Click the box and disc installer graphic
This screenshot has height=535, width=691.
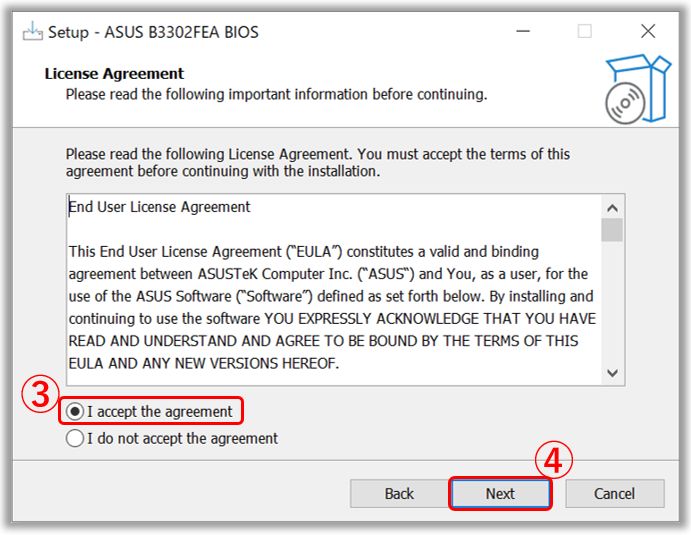click(x=638, y=89)
